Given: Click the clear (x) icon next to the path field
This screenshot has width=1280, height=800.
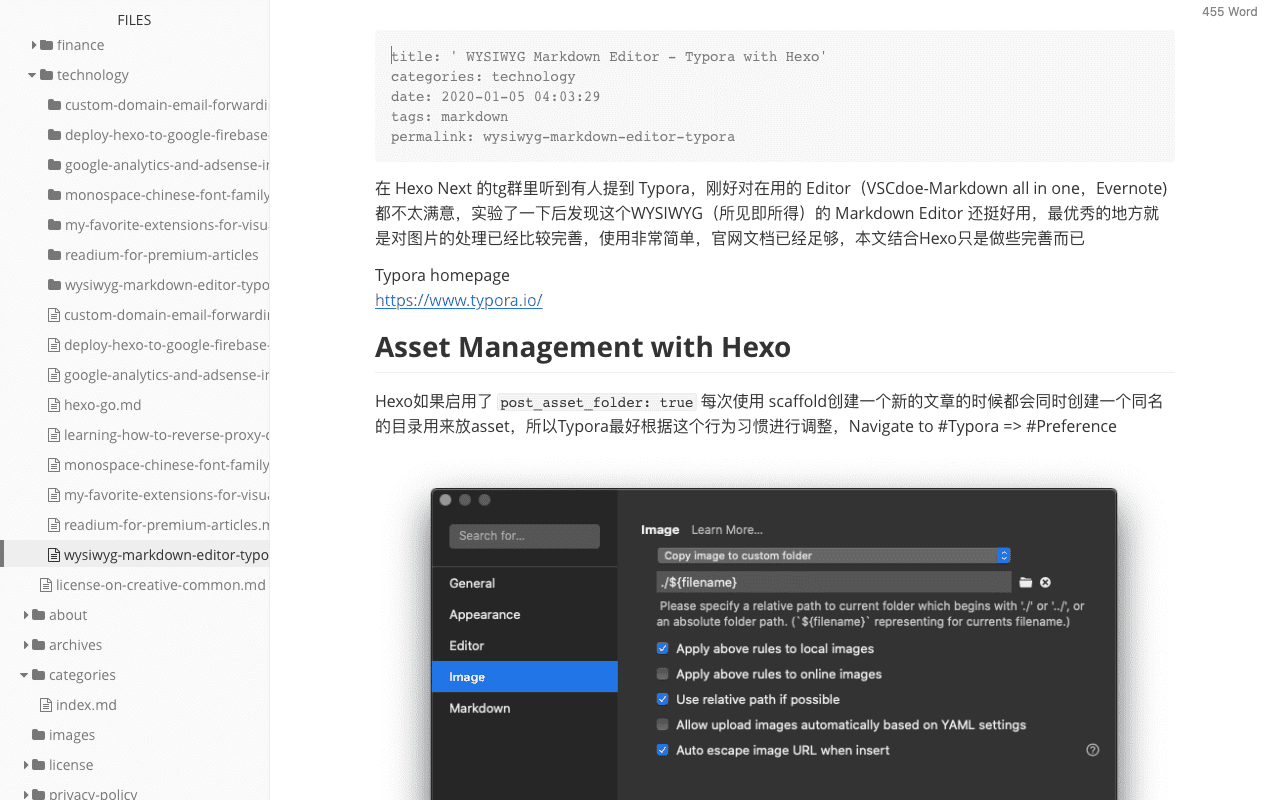Looking at the screenshot, I should [1045, 582].
